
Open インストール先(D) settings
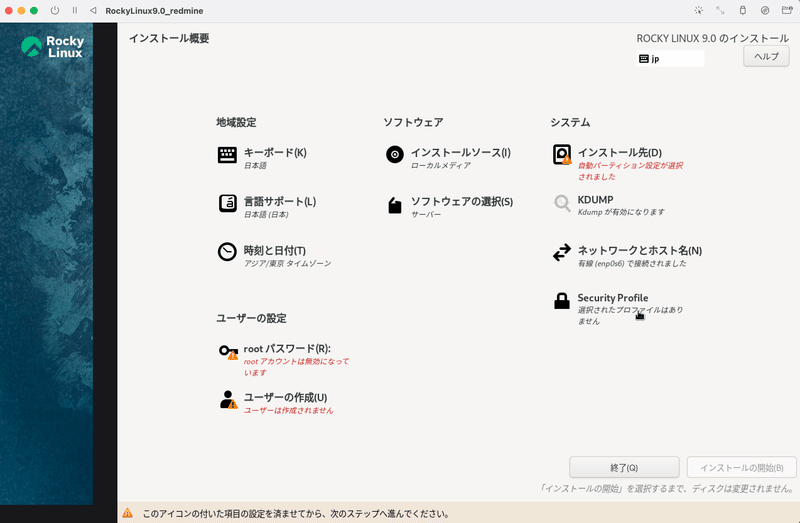pos(619,153)
